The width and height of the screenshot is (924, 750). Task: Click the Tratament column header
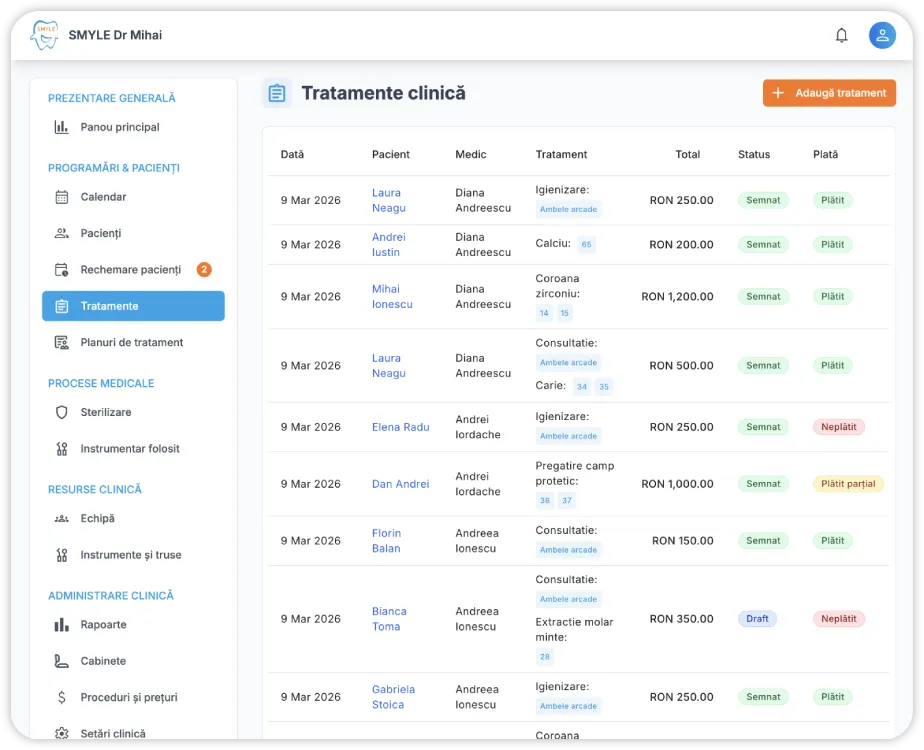[x=561, y=154]
